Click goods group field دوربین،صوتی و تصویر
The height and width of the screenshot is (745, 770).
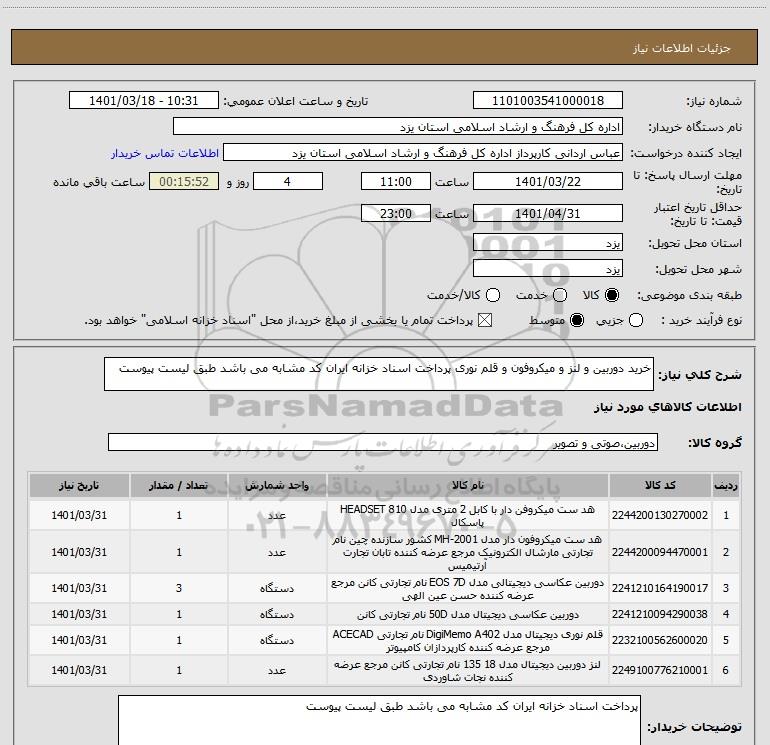[383, 442]
